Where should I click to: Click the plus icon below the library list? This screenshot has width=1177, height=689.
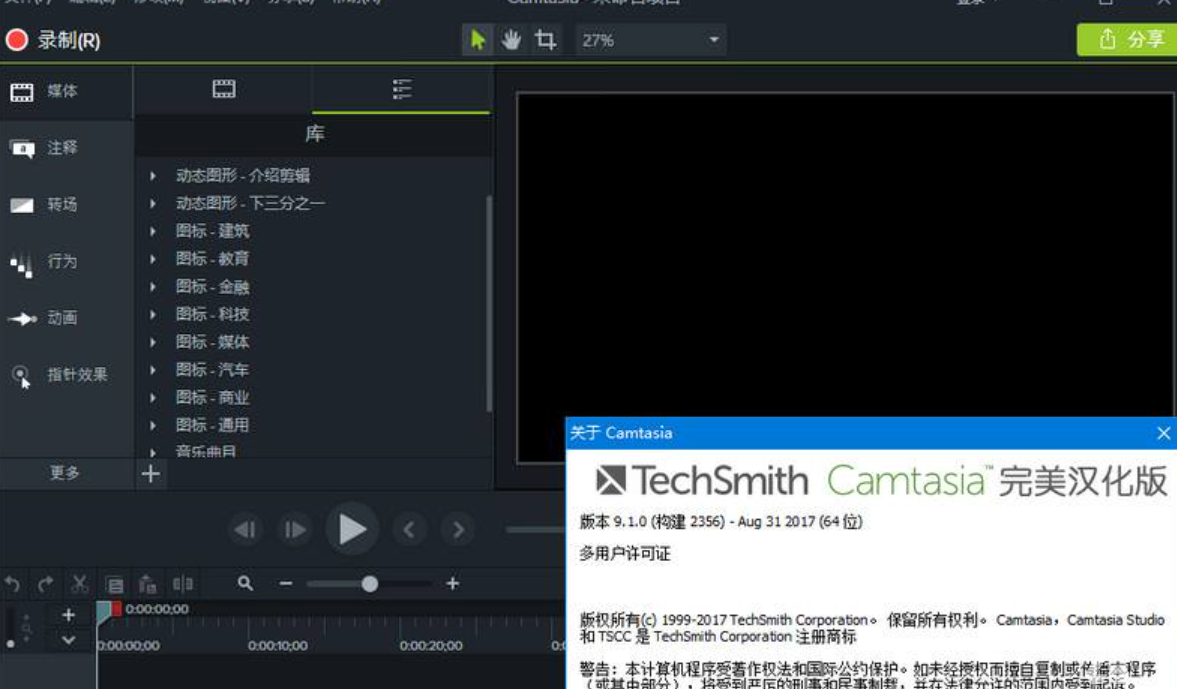point(151,474)
